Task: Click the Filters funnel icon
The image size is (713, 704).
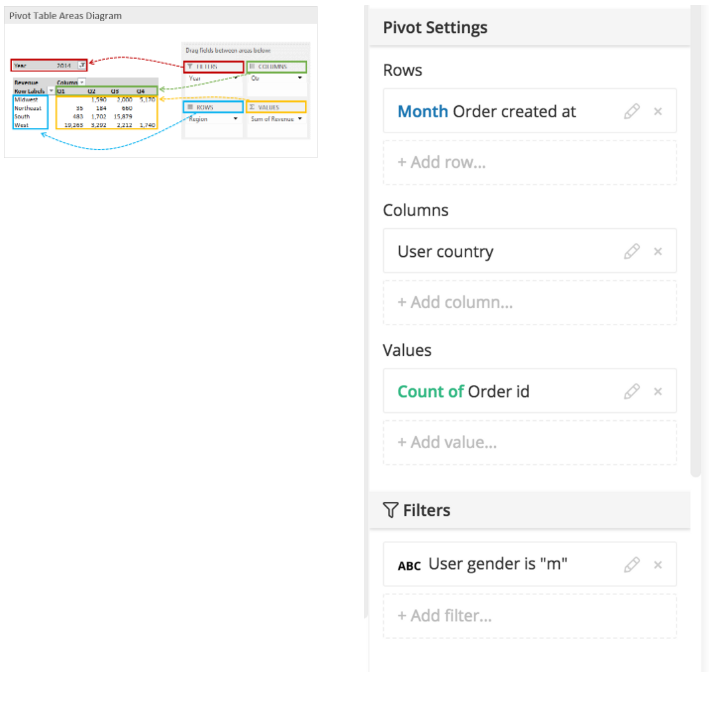Action: point(390,511)
